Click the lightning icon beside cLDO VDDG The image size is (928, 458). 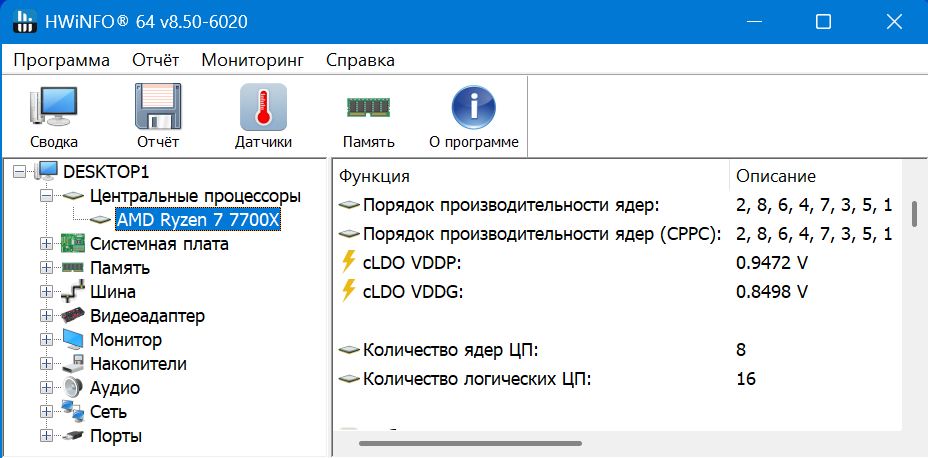click(349, 291)
